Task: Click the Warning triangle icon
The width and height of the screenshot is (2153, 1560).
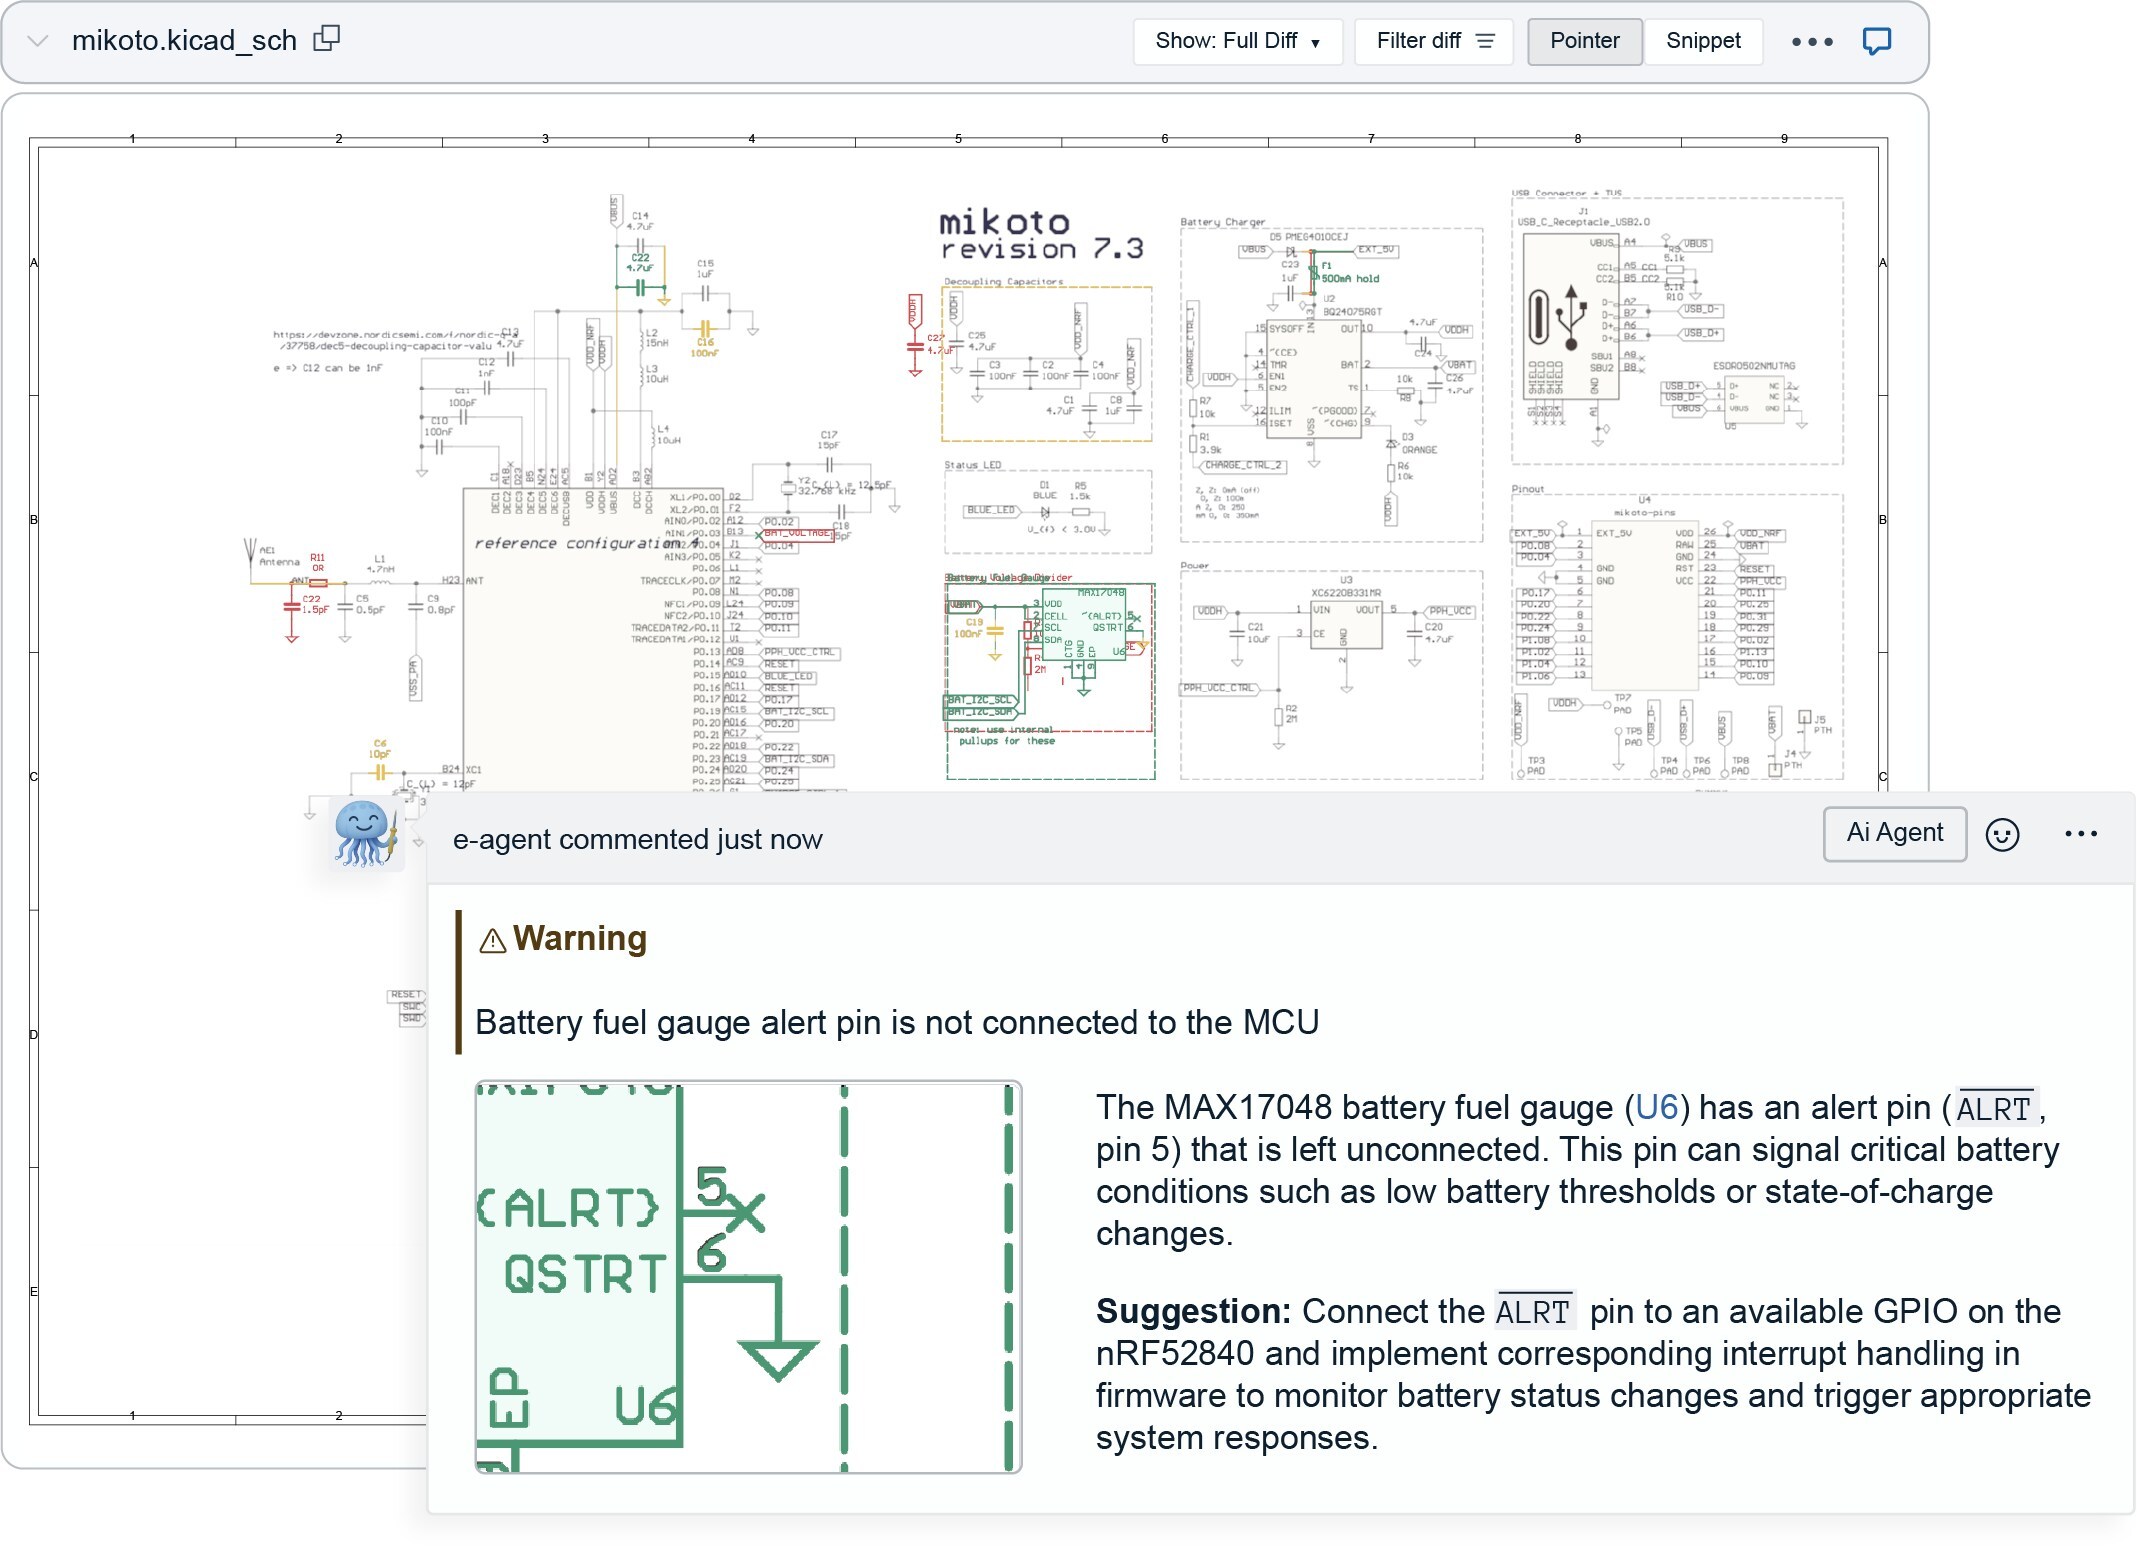Action: tap(492, 941)
